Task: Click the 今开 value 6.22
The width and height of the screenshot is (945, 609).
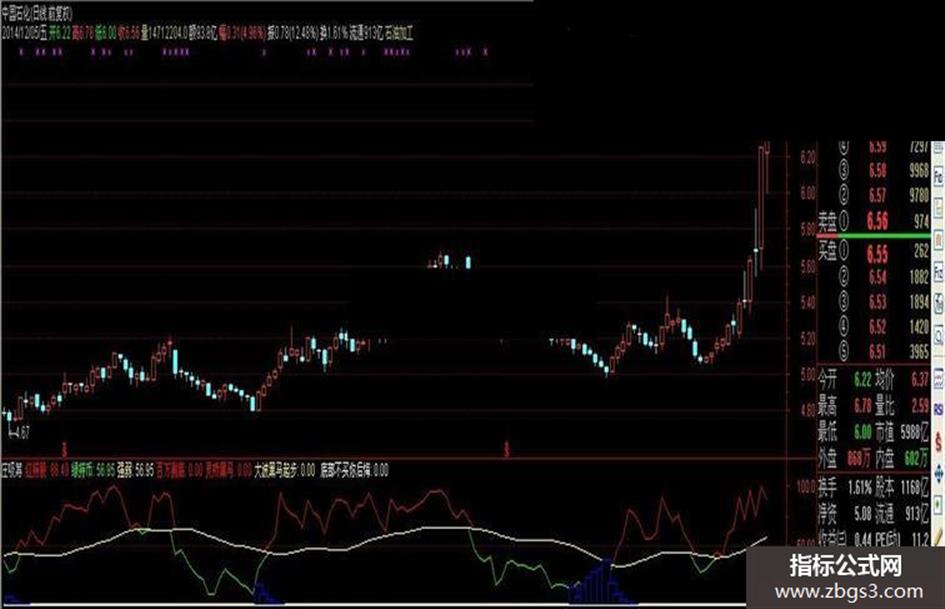Action: click(x=863, y=380)
